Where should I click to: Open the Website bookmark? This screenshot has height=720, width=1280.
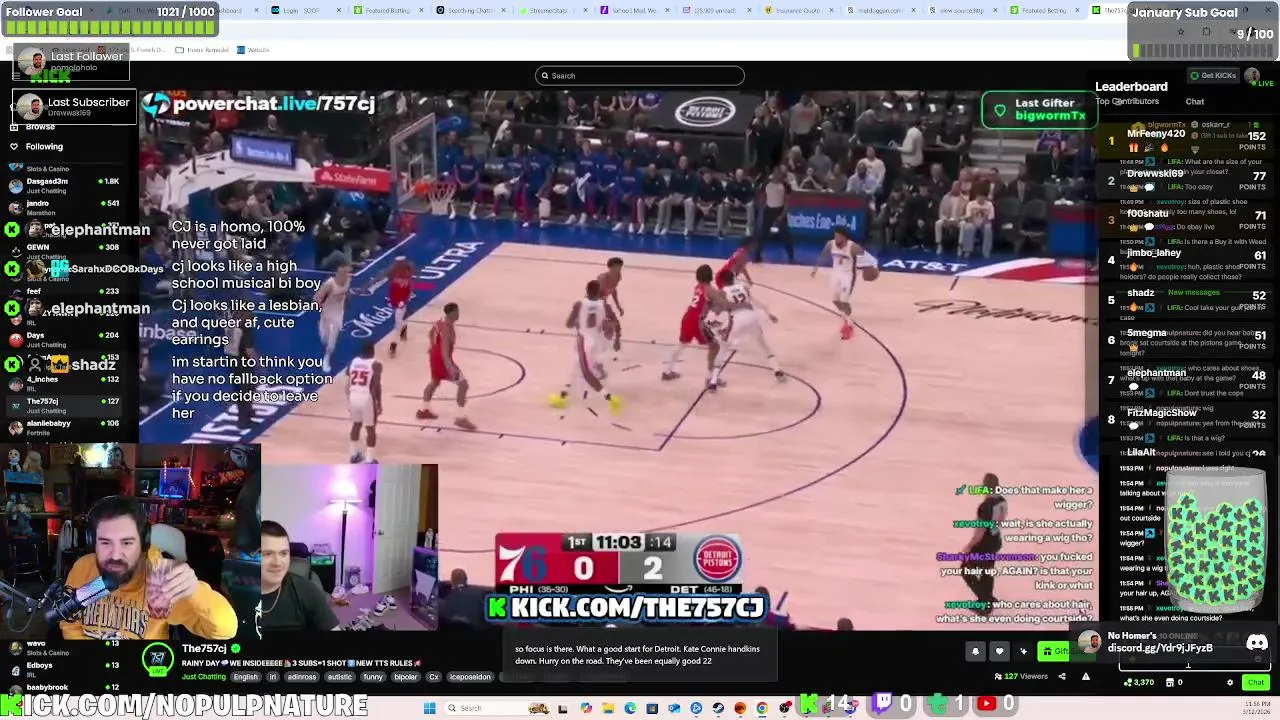click(x=254, y=50)
